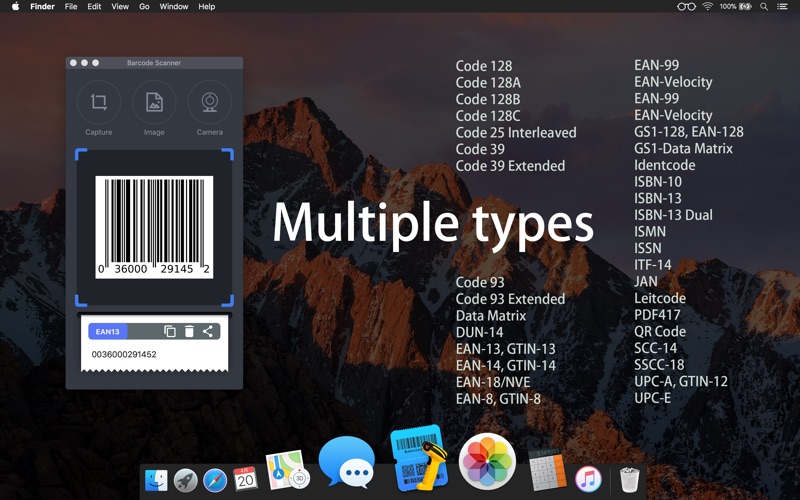Click the EAN13 barcode type label
Screen dimensions: 800x500
(108, 331)
